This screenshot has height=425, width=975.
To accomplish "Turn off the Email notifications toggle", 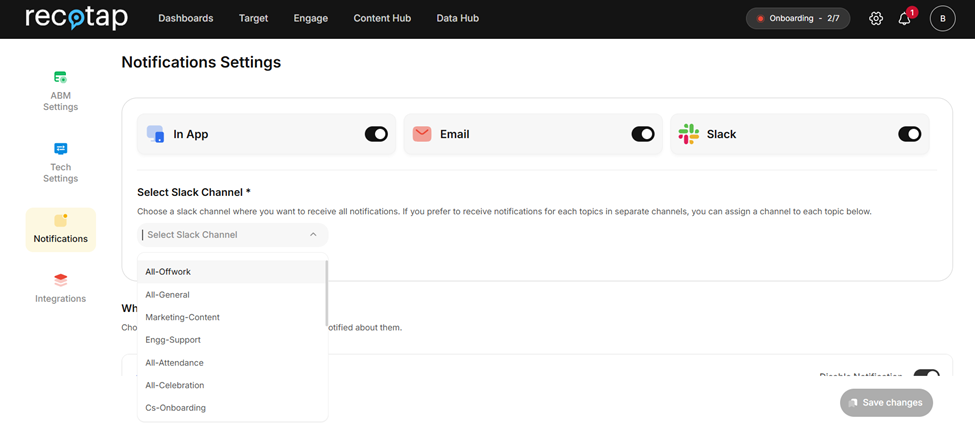I will [643, 134].
